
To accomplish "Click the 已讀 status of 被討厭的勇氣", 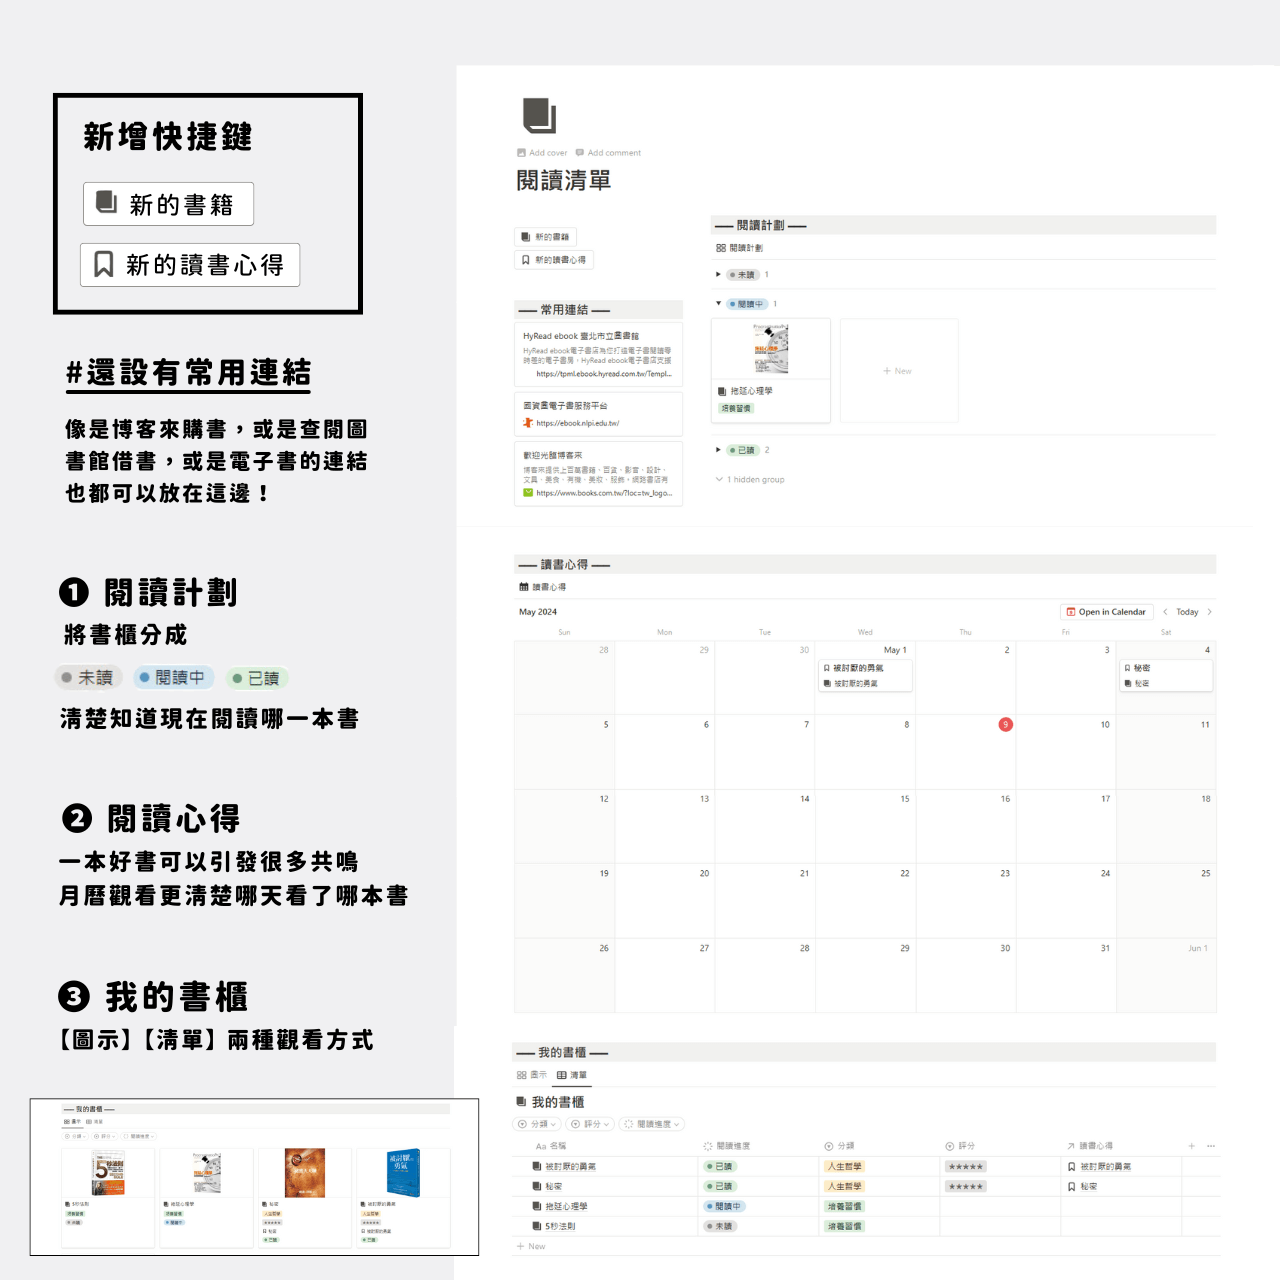I will pos(720,1167).
